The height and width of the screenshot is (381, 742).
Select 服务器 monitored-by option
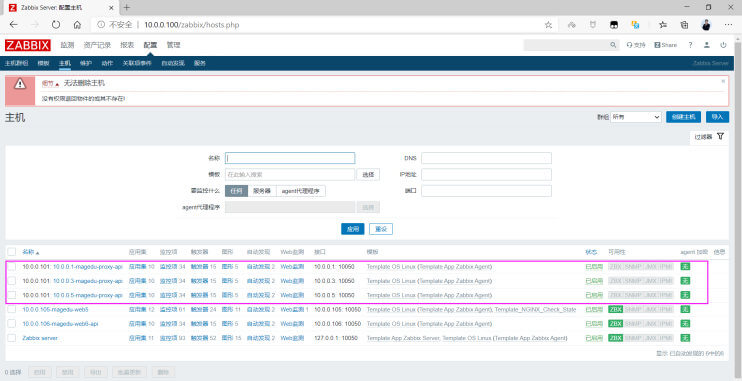tap(262, 191)
